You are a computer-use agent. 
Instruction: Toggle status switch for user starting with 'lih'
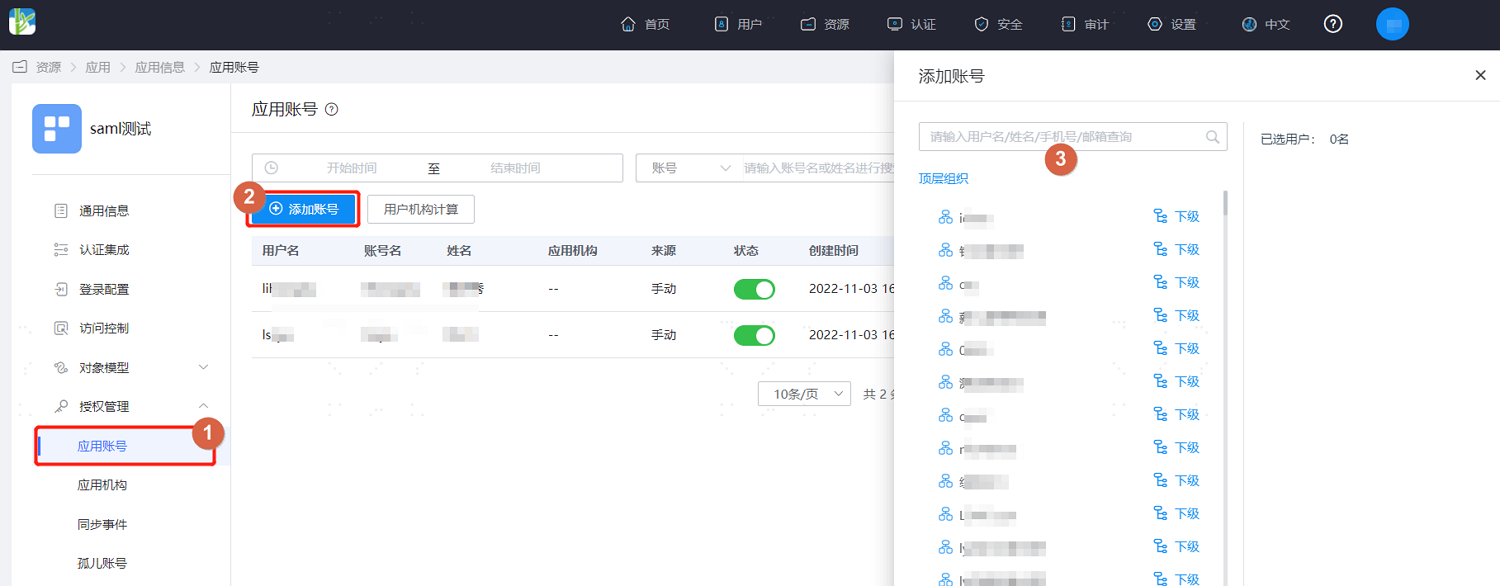click(754, 289)
